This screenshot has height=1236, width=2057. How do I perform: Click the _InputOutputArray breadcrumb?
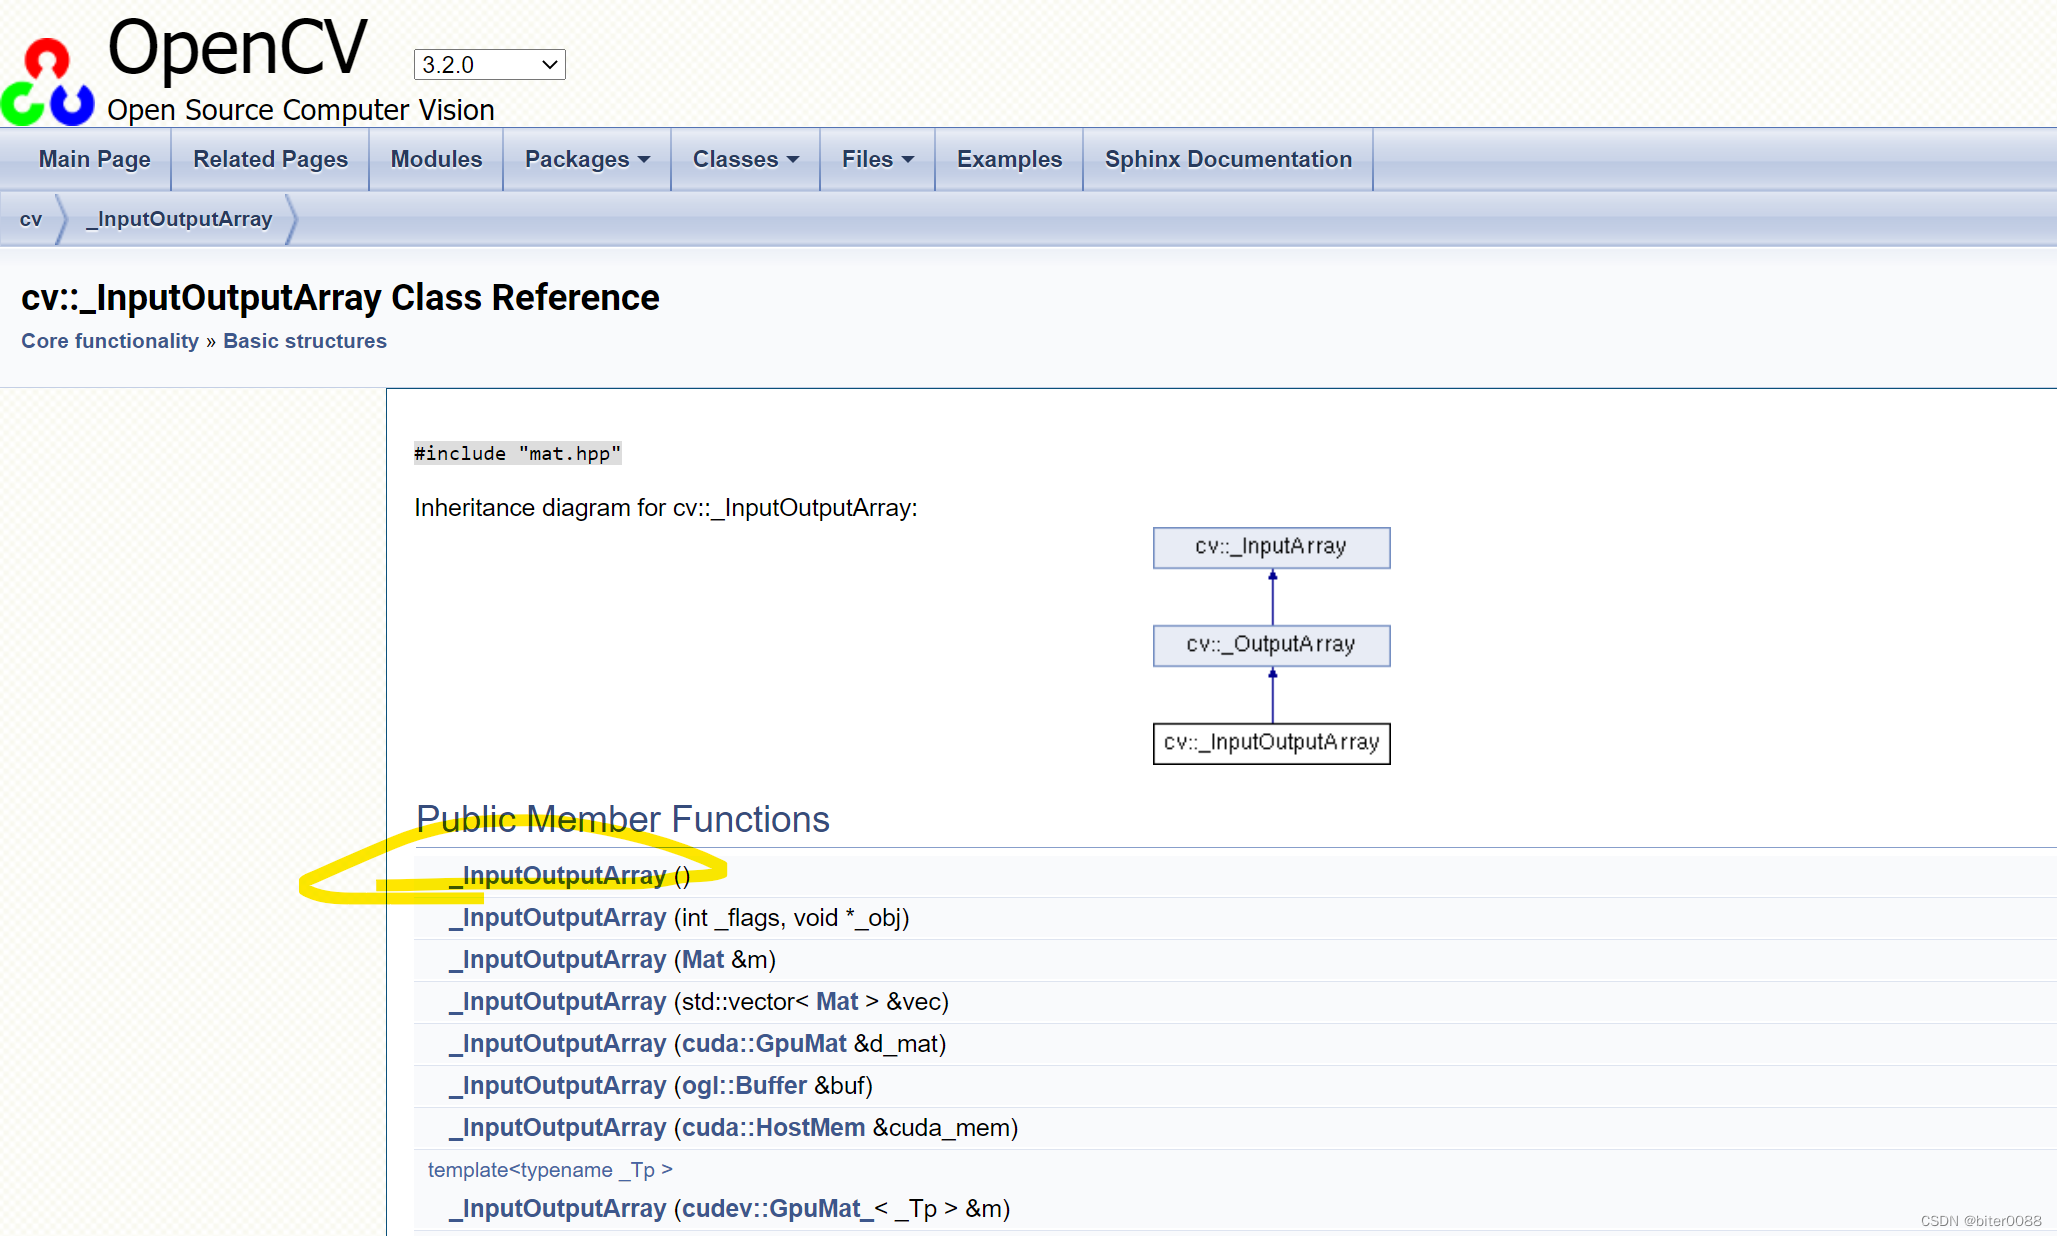point(179,219)
